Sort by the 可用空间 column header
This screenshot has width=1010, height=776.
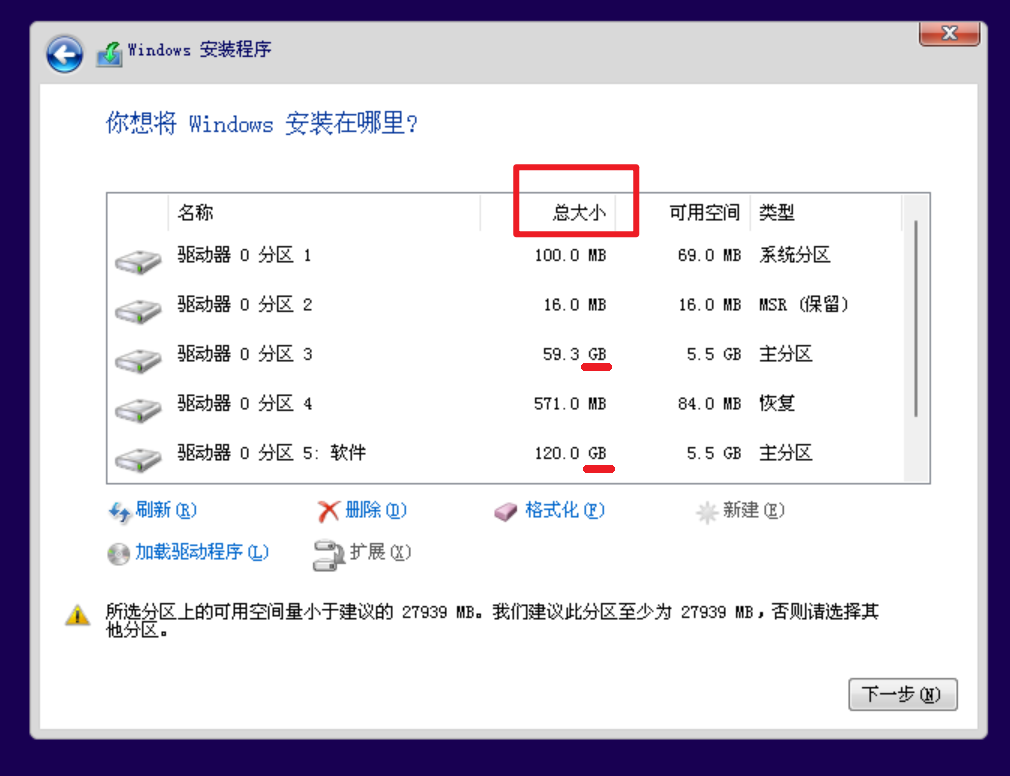[683, 213]
